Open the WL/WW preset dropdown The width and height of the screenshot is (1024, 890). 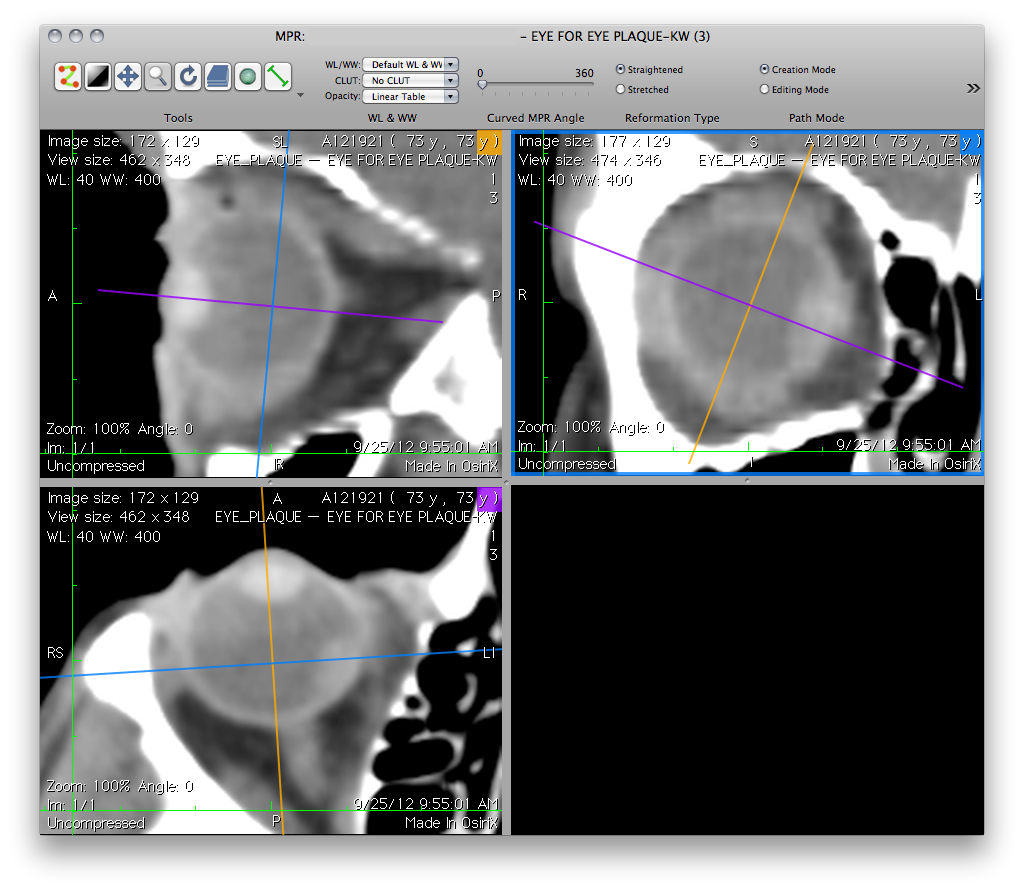(x=410, y=64)
